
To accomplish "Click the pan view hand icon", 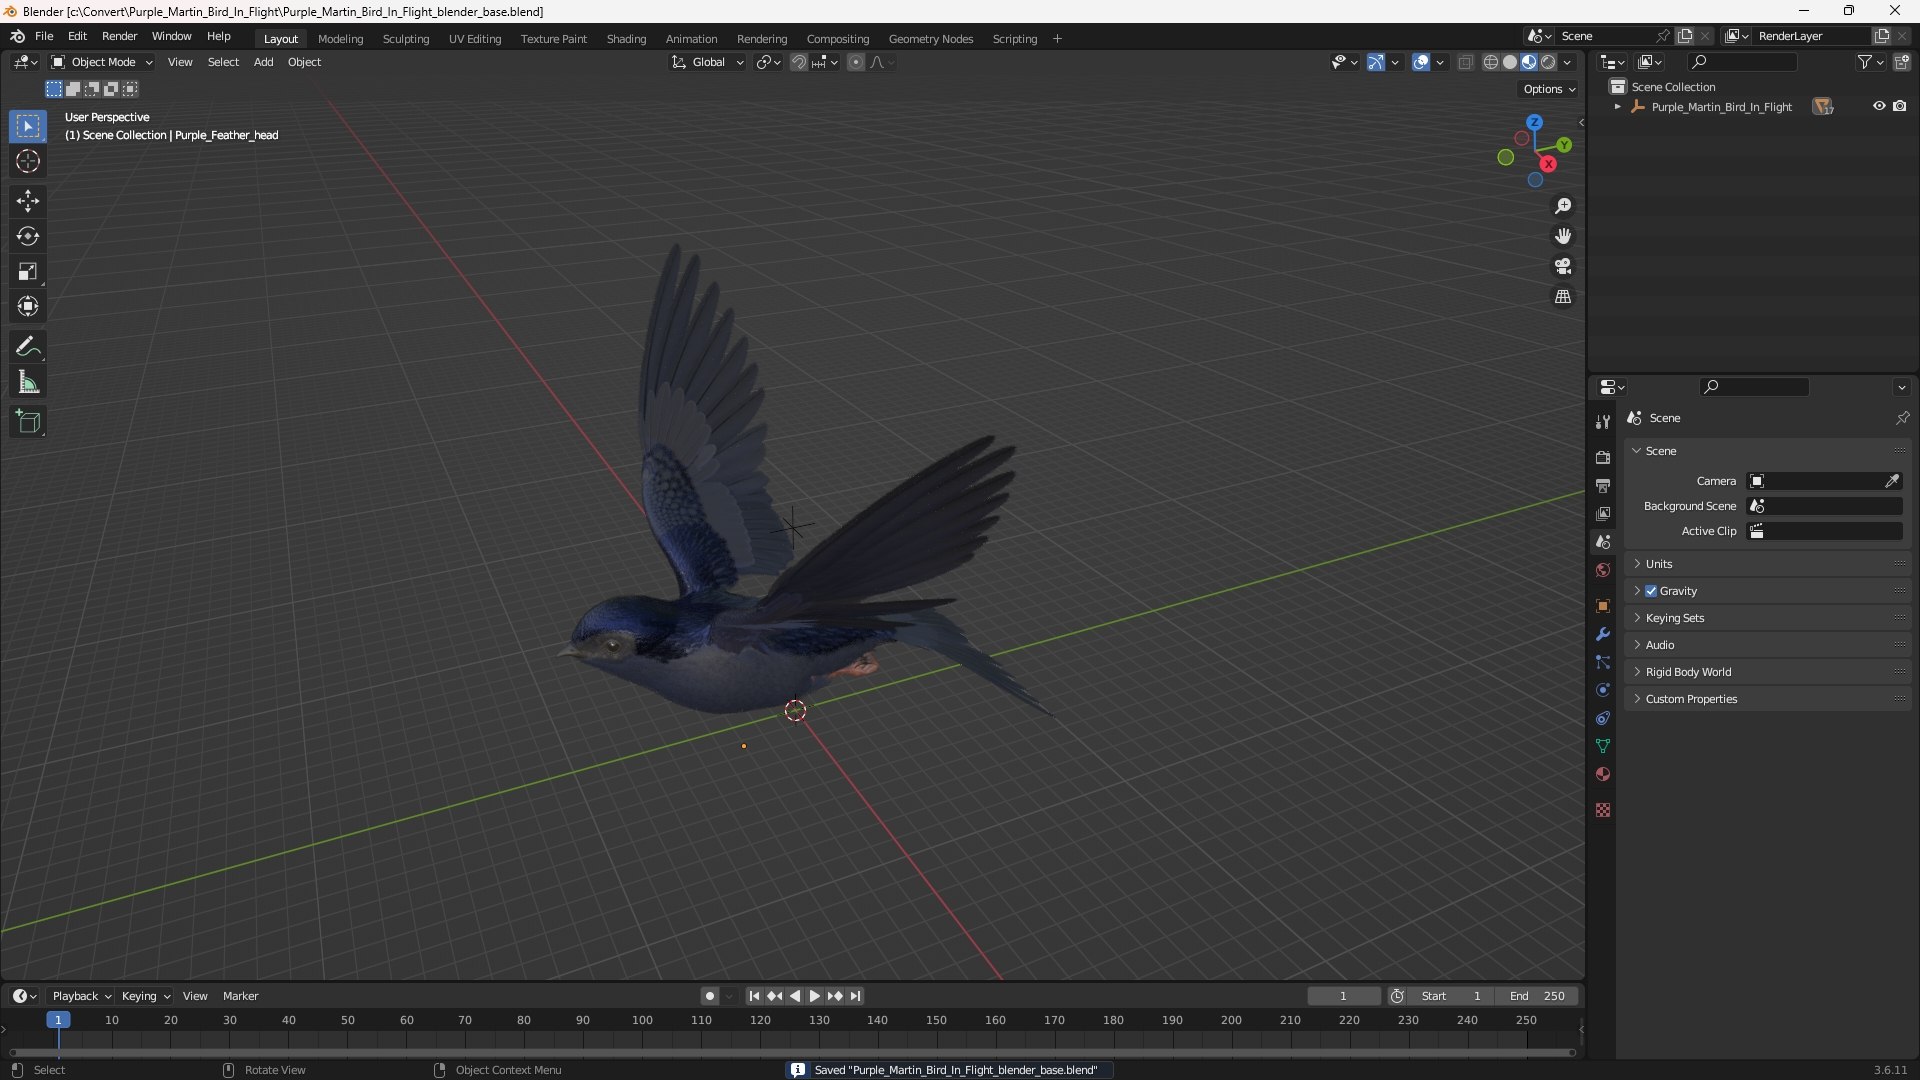I will (x=1563, y=236).
